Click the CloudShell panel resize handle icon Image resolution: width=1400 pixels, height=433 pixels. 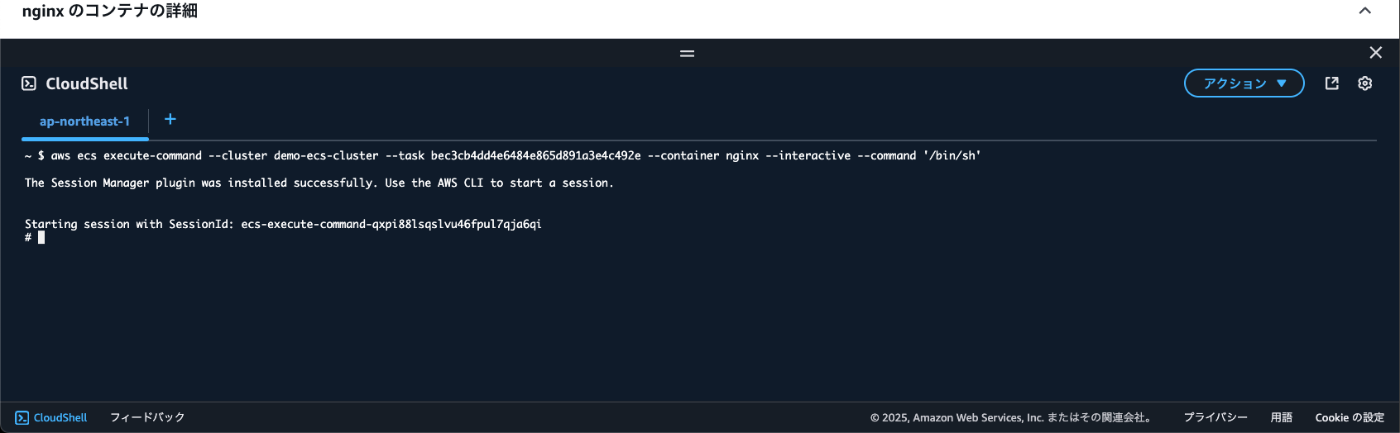(687, 53)
